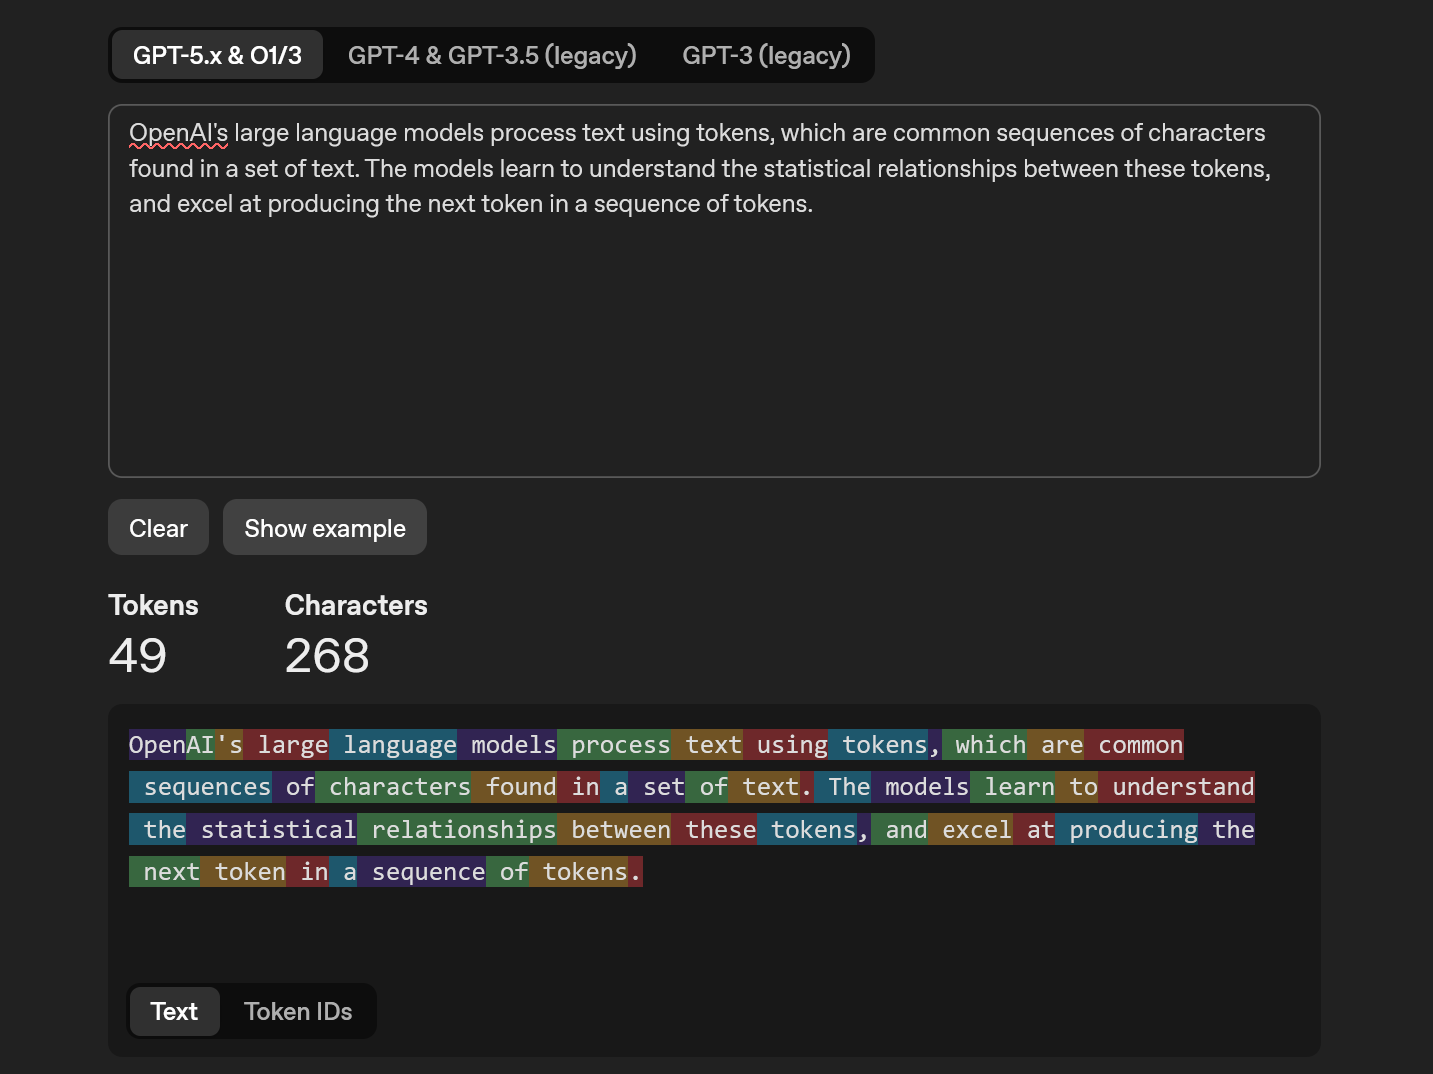Click the highlighted "AI" token in the output
1433x1074 pixels.
pyautogui.click(x=200, y=745)
